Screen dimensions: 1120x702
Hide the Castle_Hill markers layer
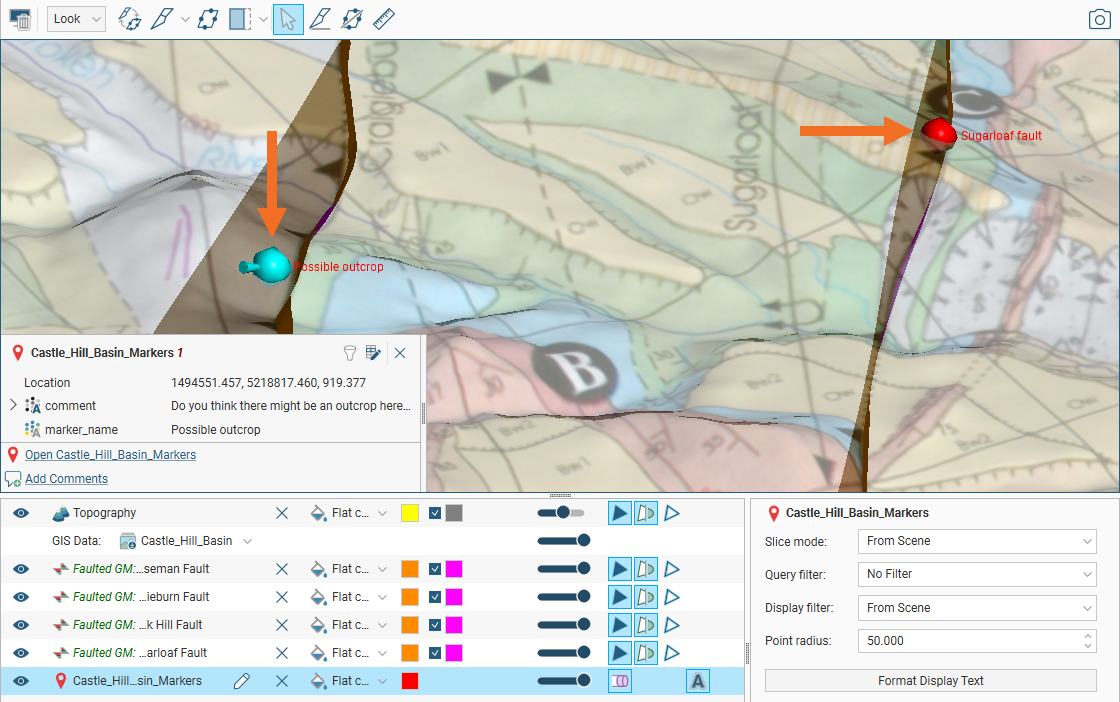tap(21, 681)
